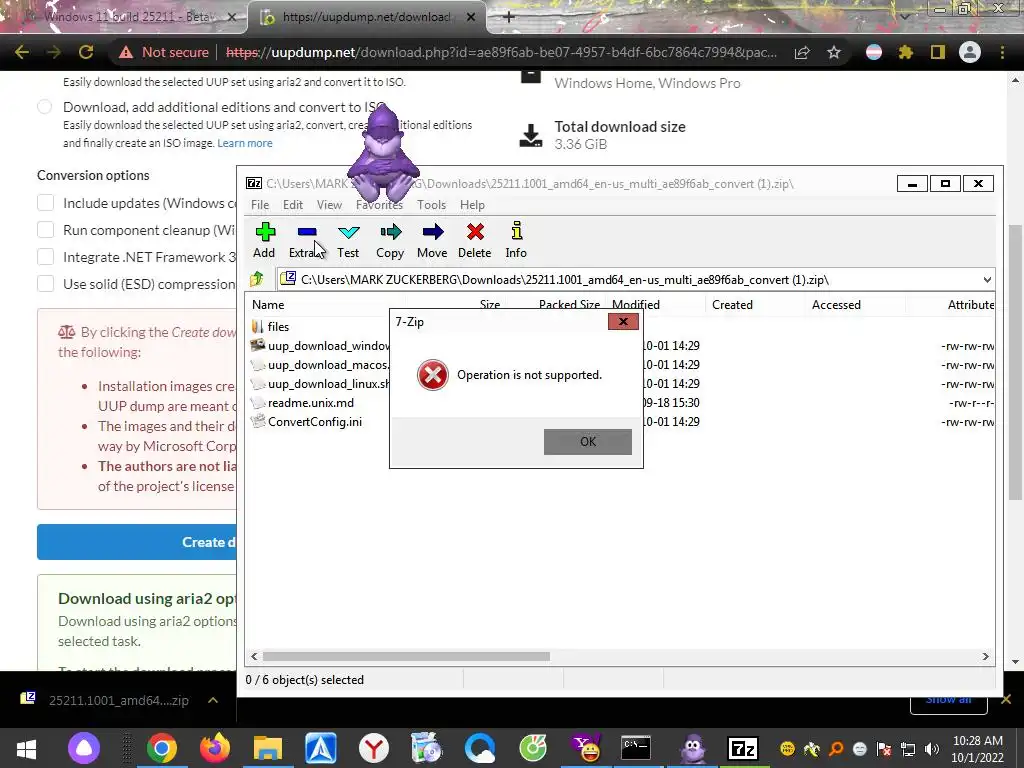Click the OK button in error dialog

click(x=588, y=441)
